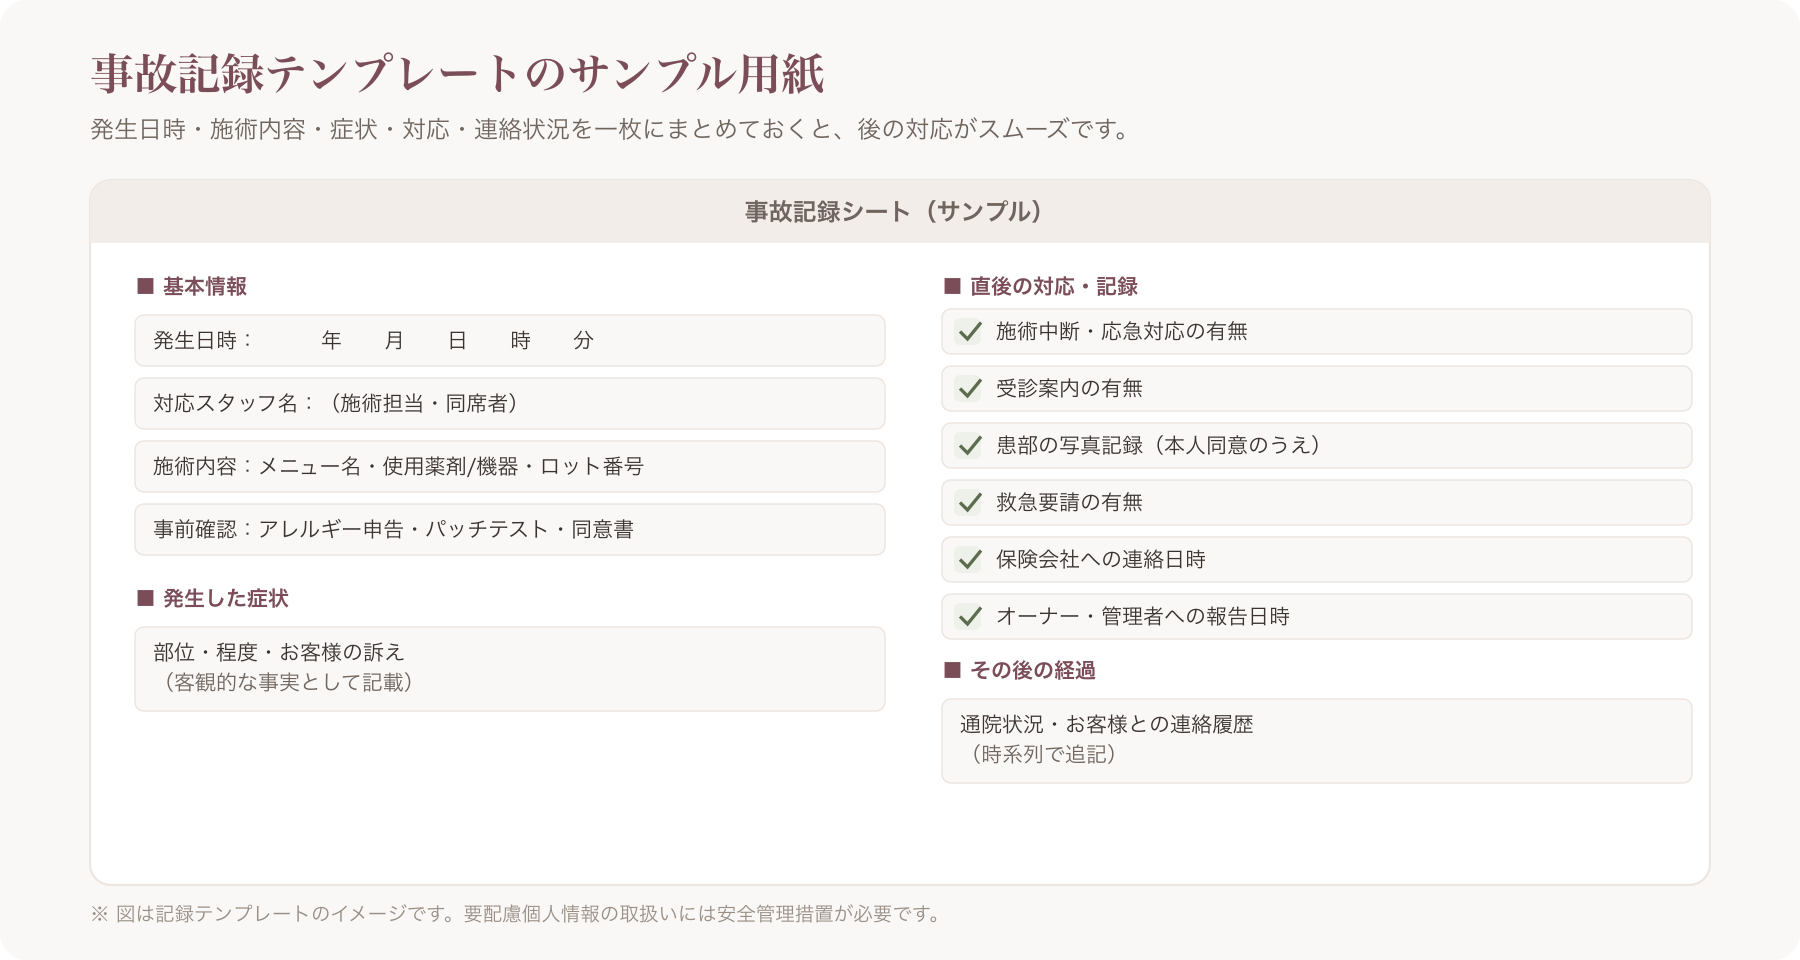
Task: Toggle checkbox for 保険会社への連絡日時
Action: pyautogui.click(x=969, y=559)
